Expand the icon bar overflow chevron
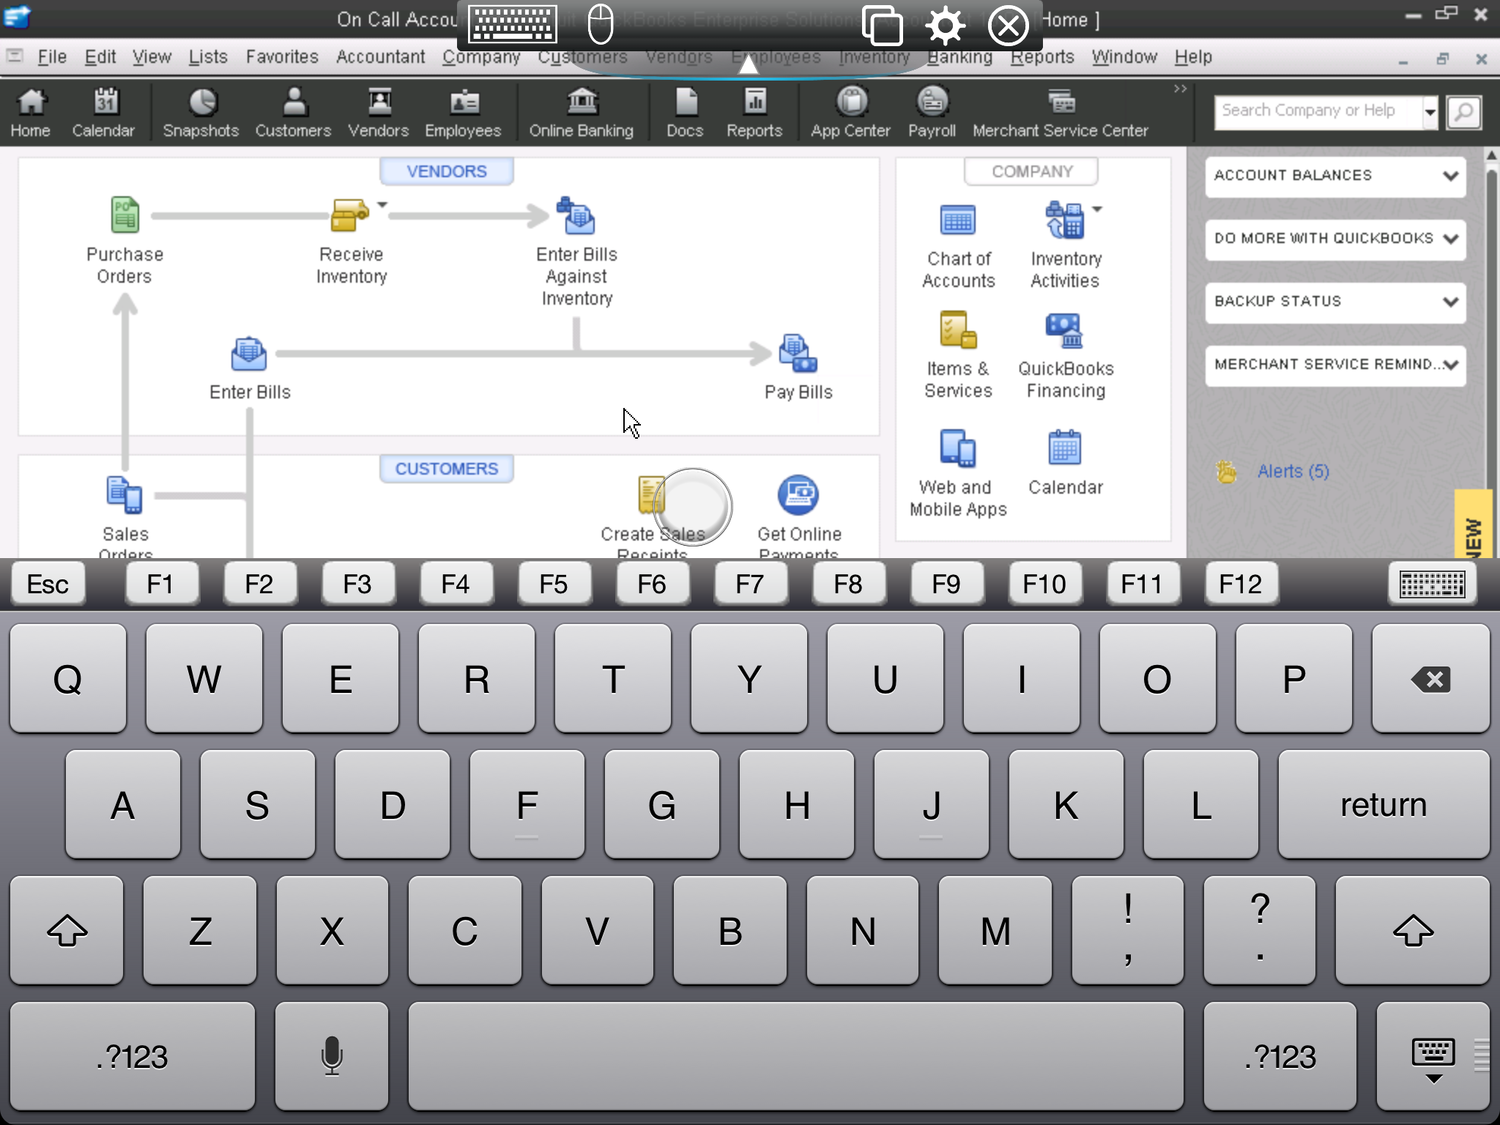1500x1125 pixels. (1180, 89)
